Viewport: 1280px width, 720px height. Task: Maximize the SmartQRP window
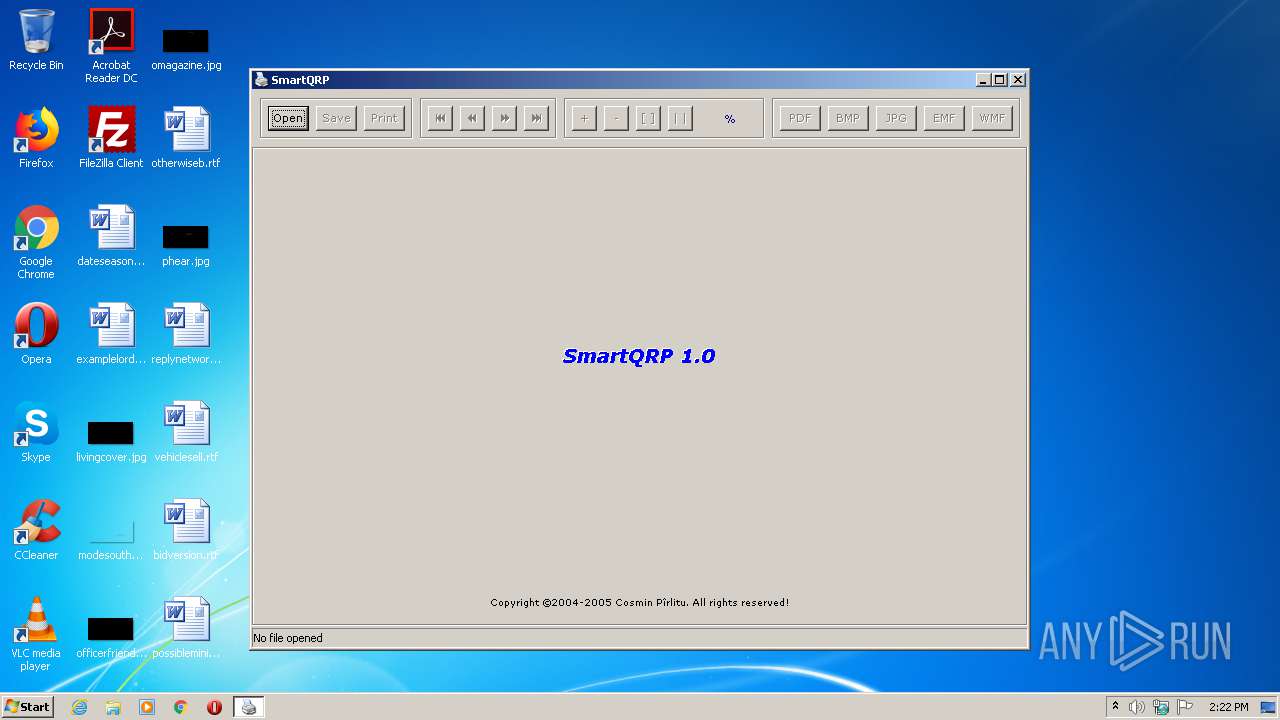(x=1000, y=80)
